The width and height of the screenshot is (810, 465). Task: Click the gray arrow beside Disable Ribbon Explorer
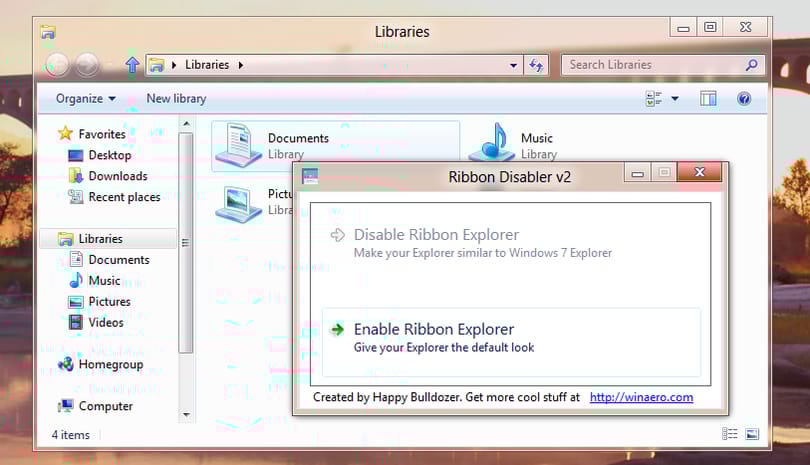[337, 235]
